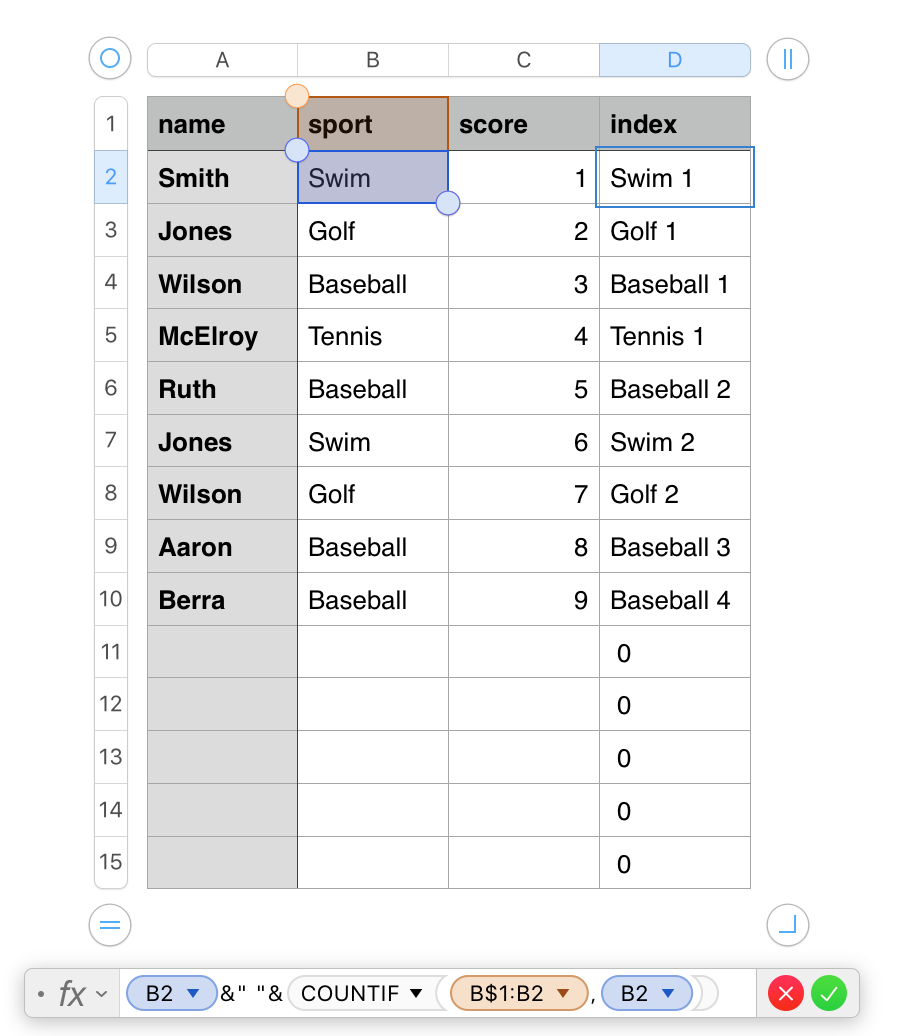Select column D header tab
Viewport: 916px width, 1036px height.
674,60
